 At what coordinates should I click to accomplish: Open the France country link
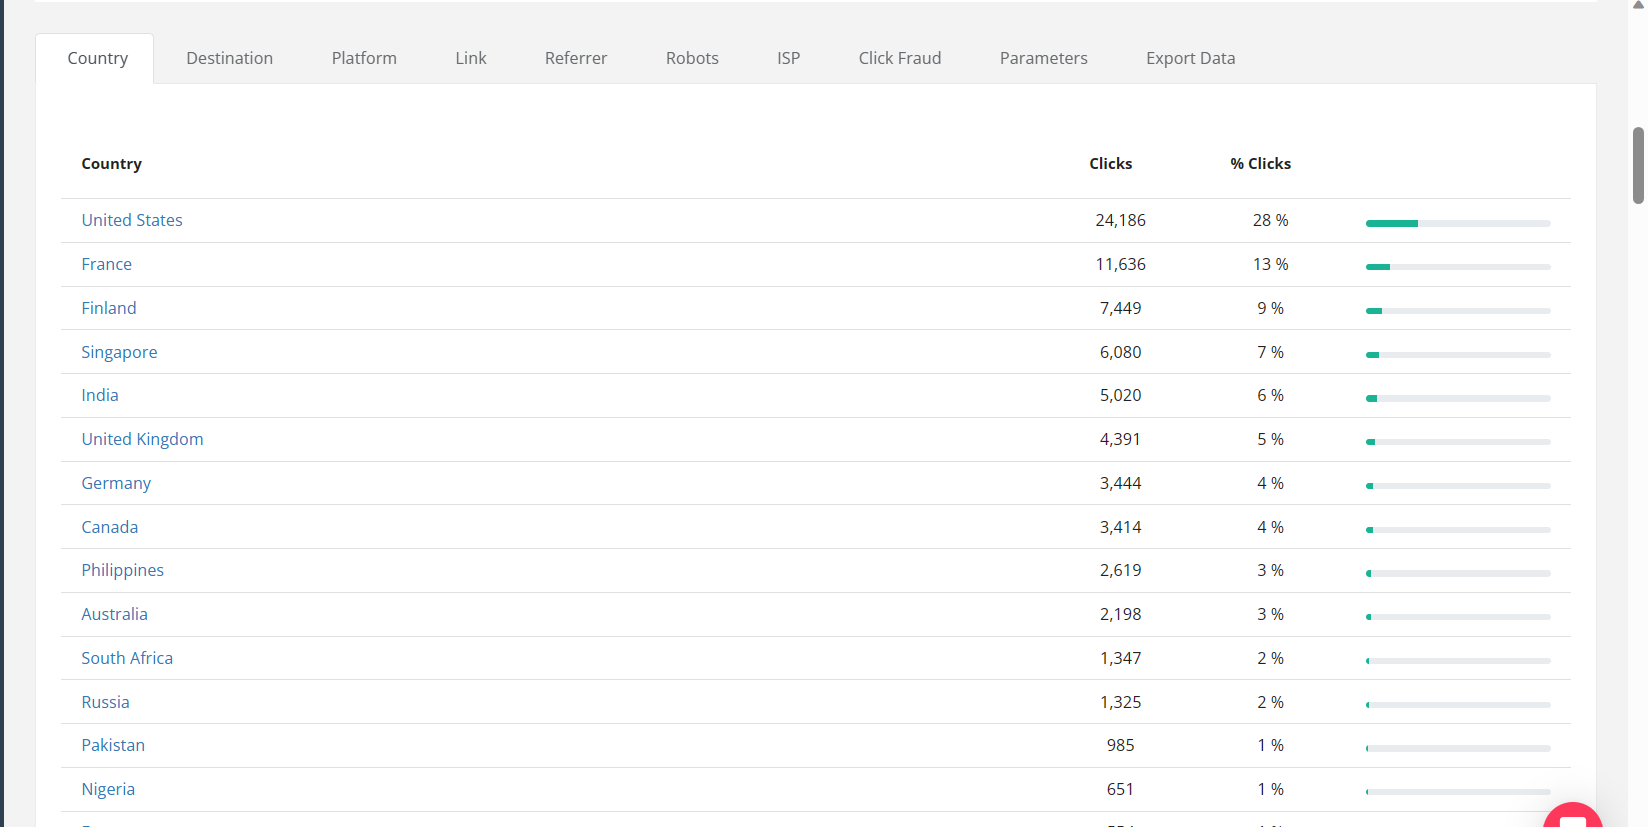[x=106, y=264]
